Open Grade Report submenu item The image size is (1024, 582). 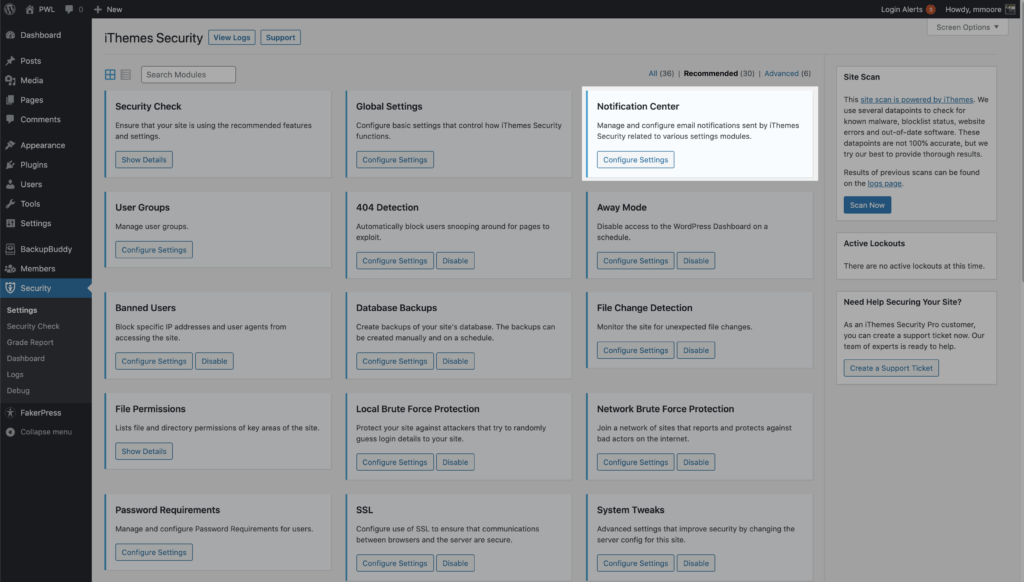coord(30,342)
